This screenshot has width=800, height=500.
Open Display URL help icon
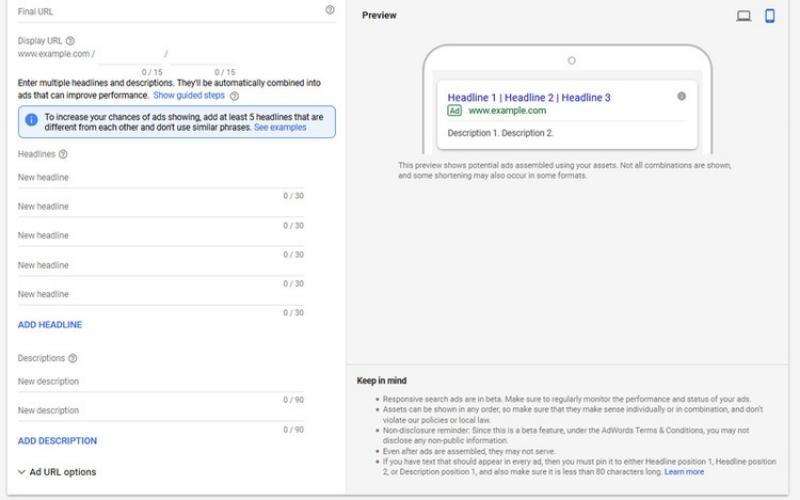(70, 41)
